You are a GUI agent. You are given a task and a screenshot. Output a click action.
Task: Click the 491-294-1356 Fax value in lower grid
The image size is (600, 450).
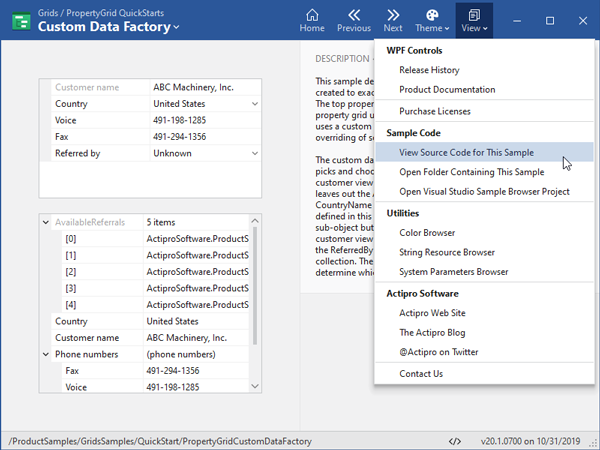click(173, 371)
